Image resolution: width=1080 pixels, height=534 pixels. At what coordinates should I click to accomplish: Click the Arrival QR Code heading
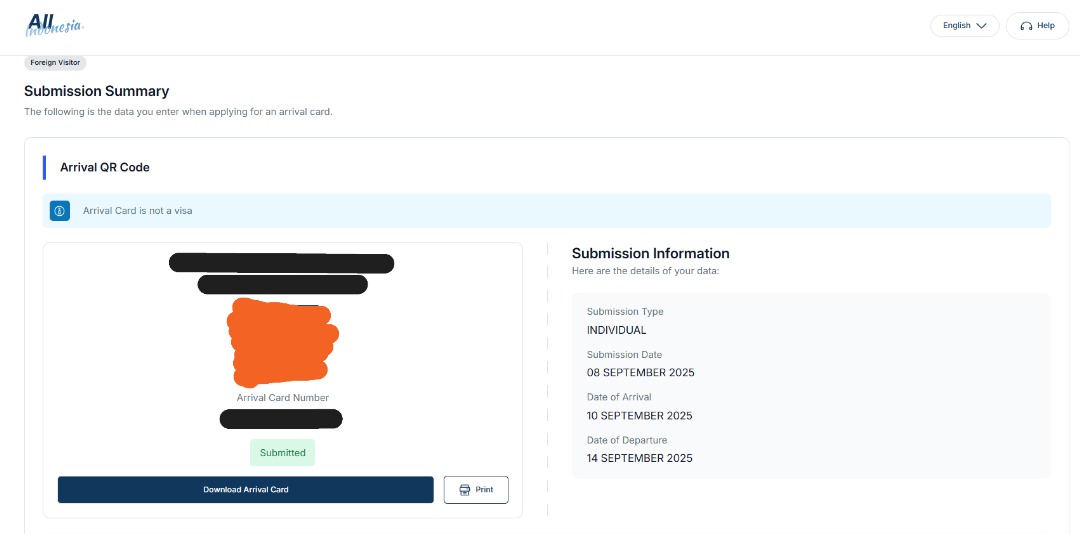tap(105, 167)
